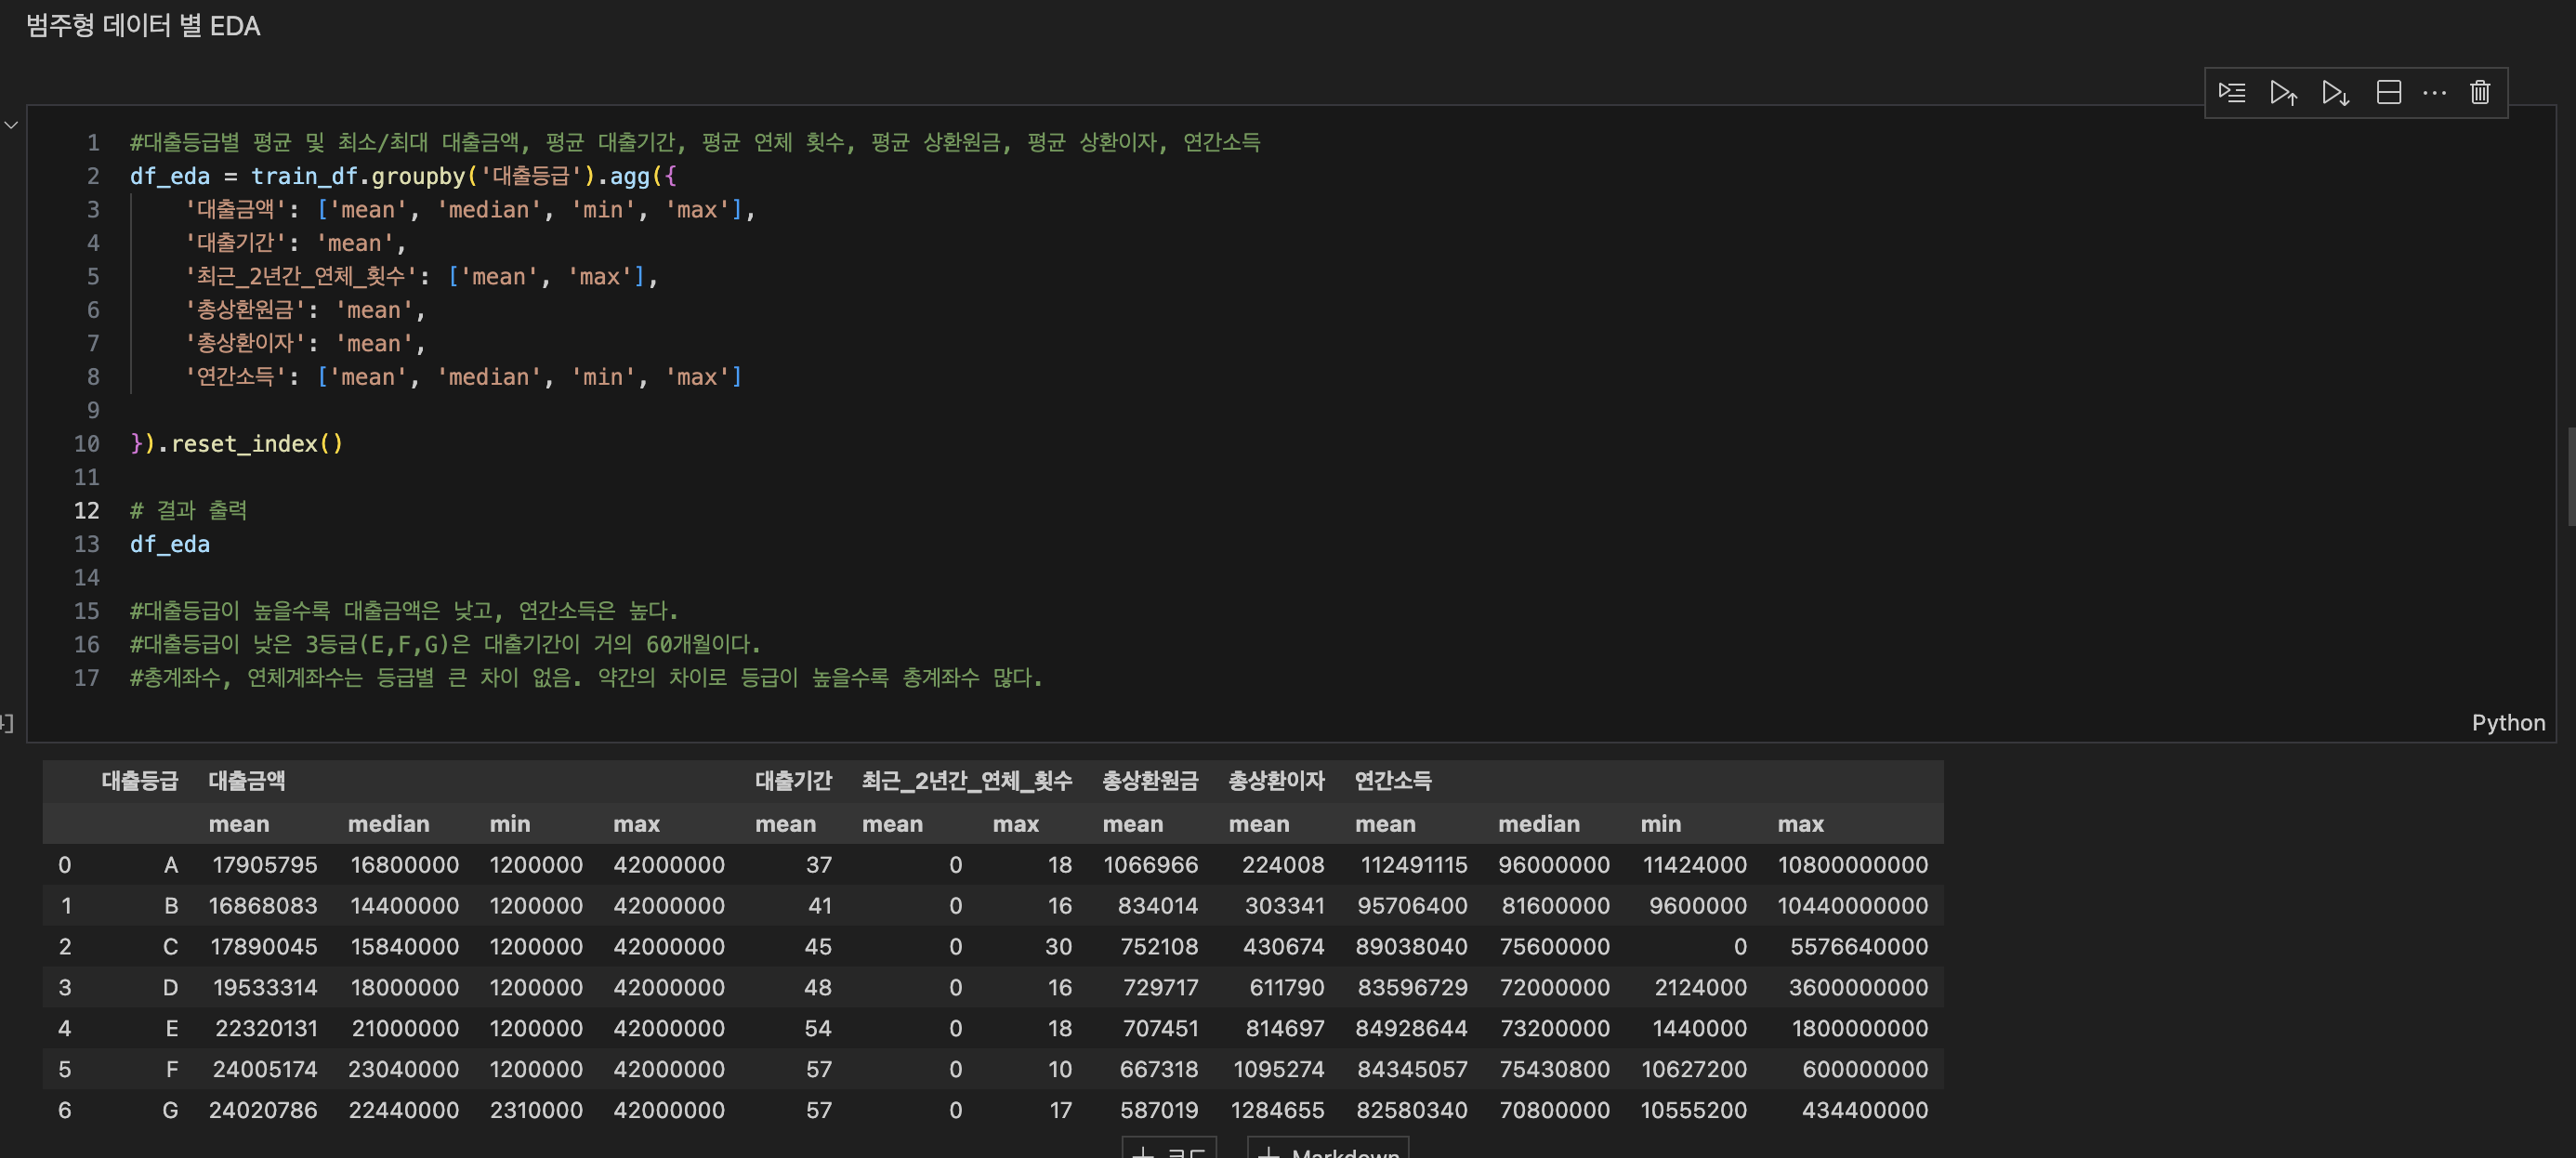This screenshot has width=2576, height=1158.
Task: Click the cell value 1095274 in row F
Action: tap(1279, 1070)
